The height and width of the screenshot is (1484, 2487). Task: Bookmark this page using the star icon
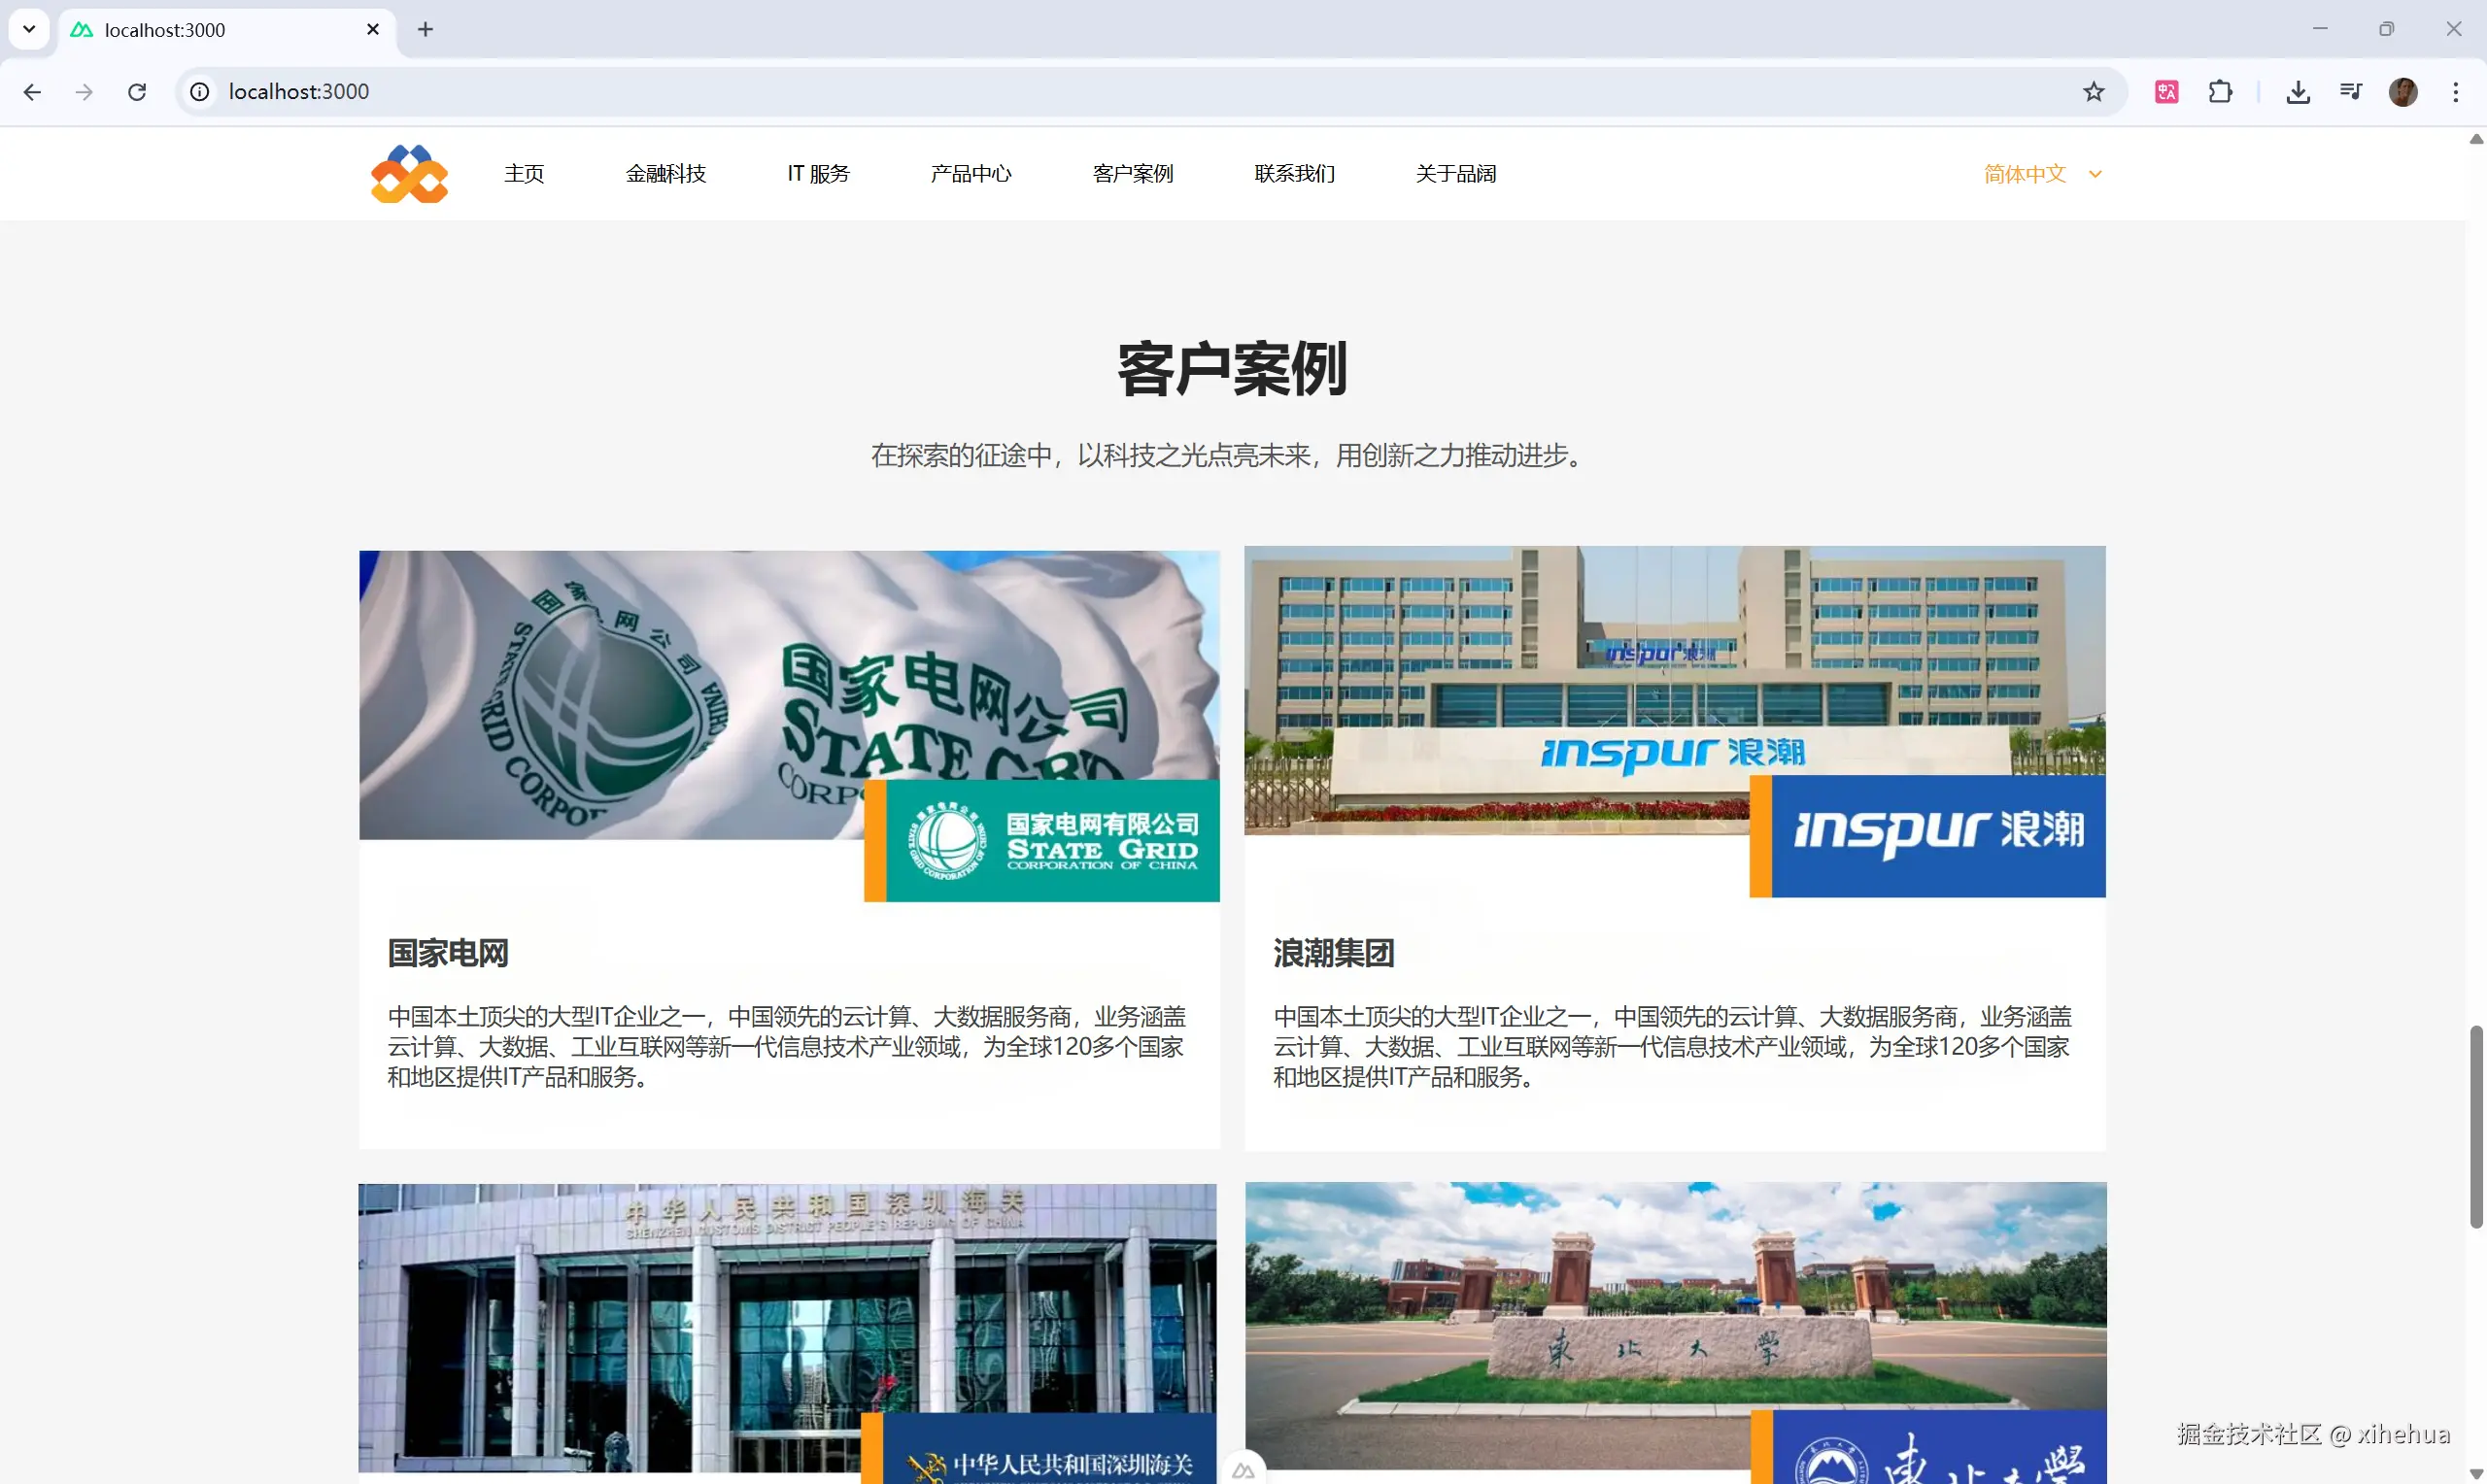point(2093,92)
